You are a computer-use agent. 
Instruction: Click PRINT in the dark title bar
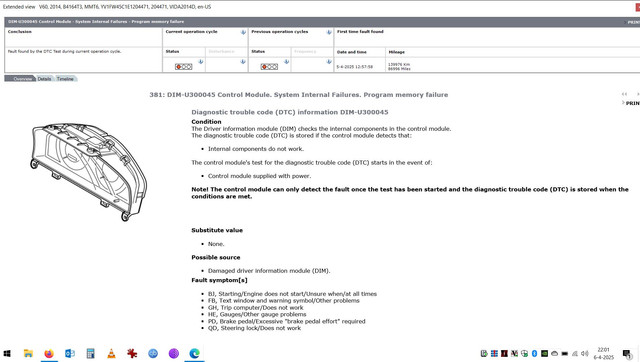pyautogui.click(x=633, y=22)
